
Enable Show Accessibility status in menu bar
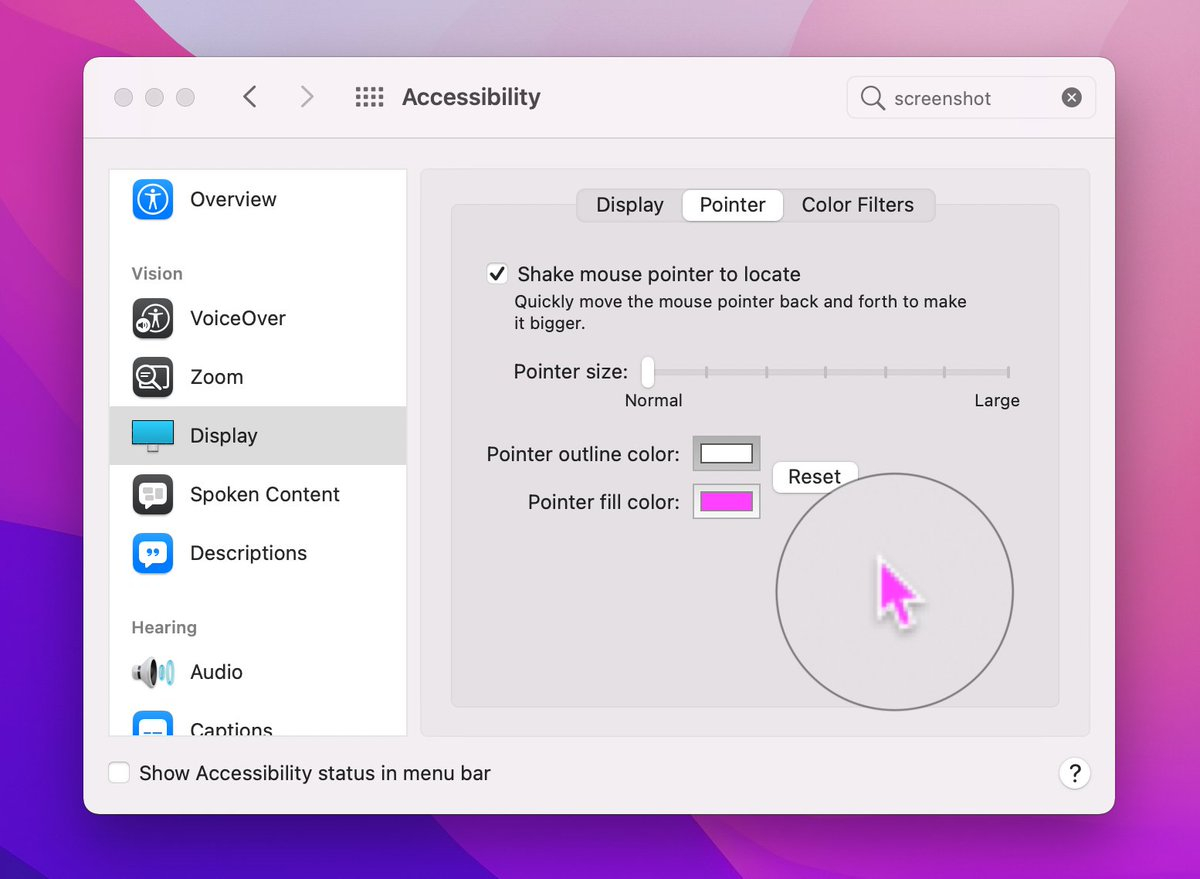[x=119, y=773]
